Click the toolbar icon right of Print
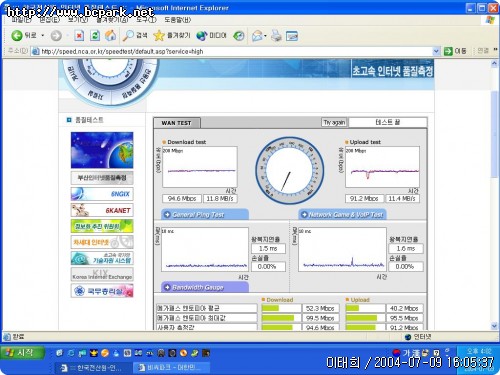 pyautogui.click(x=292, y=36)
